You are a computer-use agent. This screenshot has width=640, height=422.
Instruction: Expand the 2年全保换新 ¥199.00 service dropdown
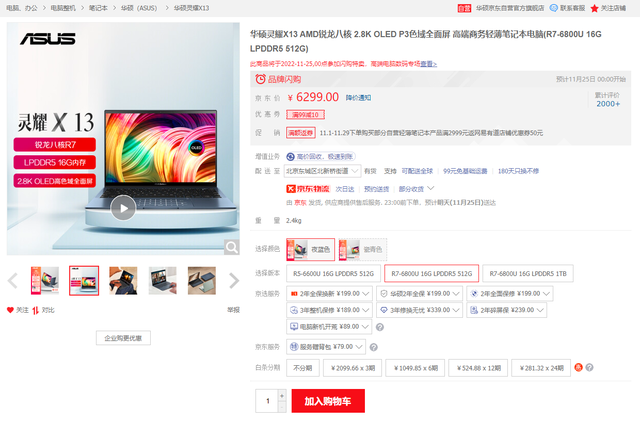pos(329,293)
